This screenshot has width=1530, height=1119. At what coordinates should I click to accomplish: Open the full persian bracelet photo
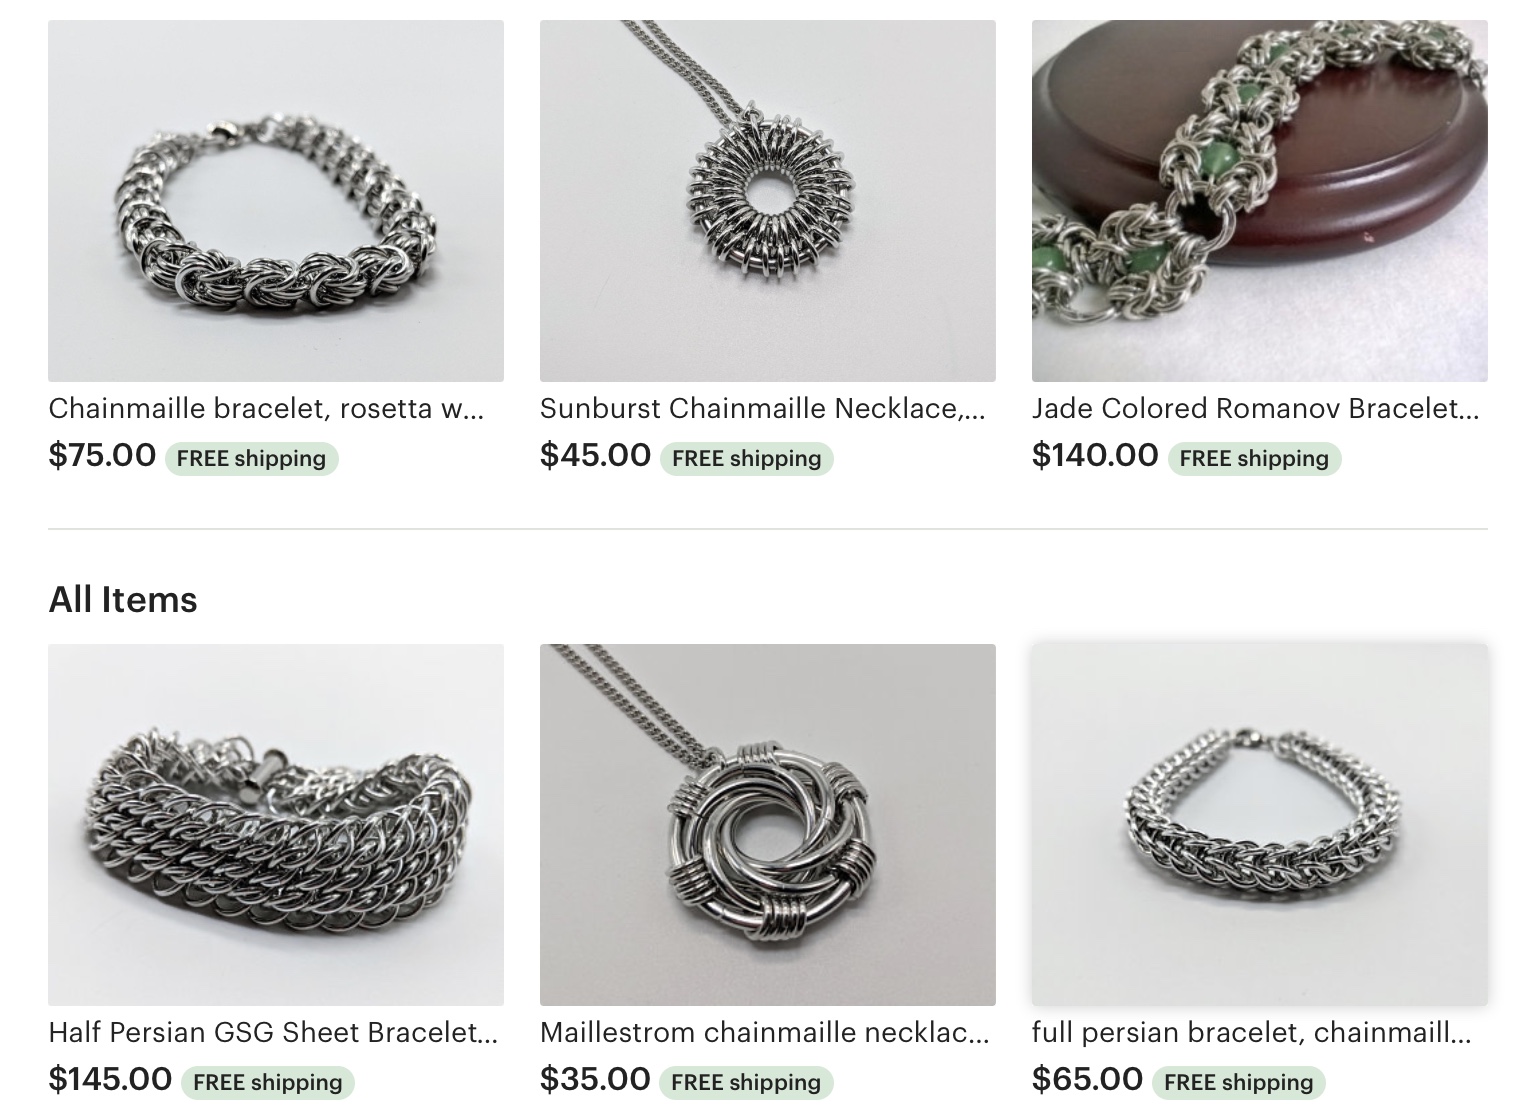(1260, 825)
